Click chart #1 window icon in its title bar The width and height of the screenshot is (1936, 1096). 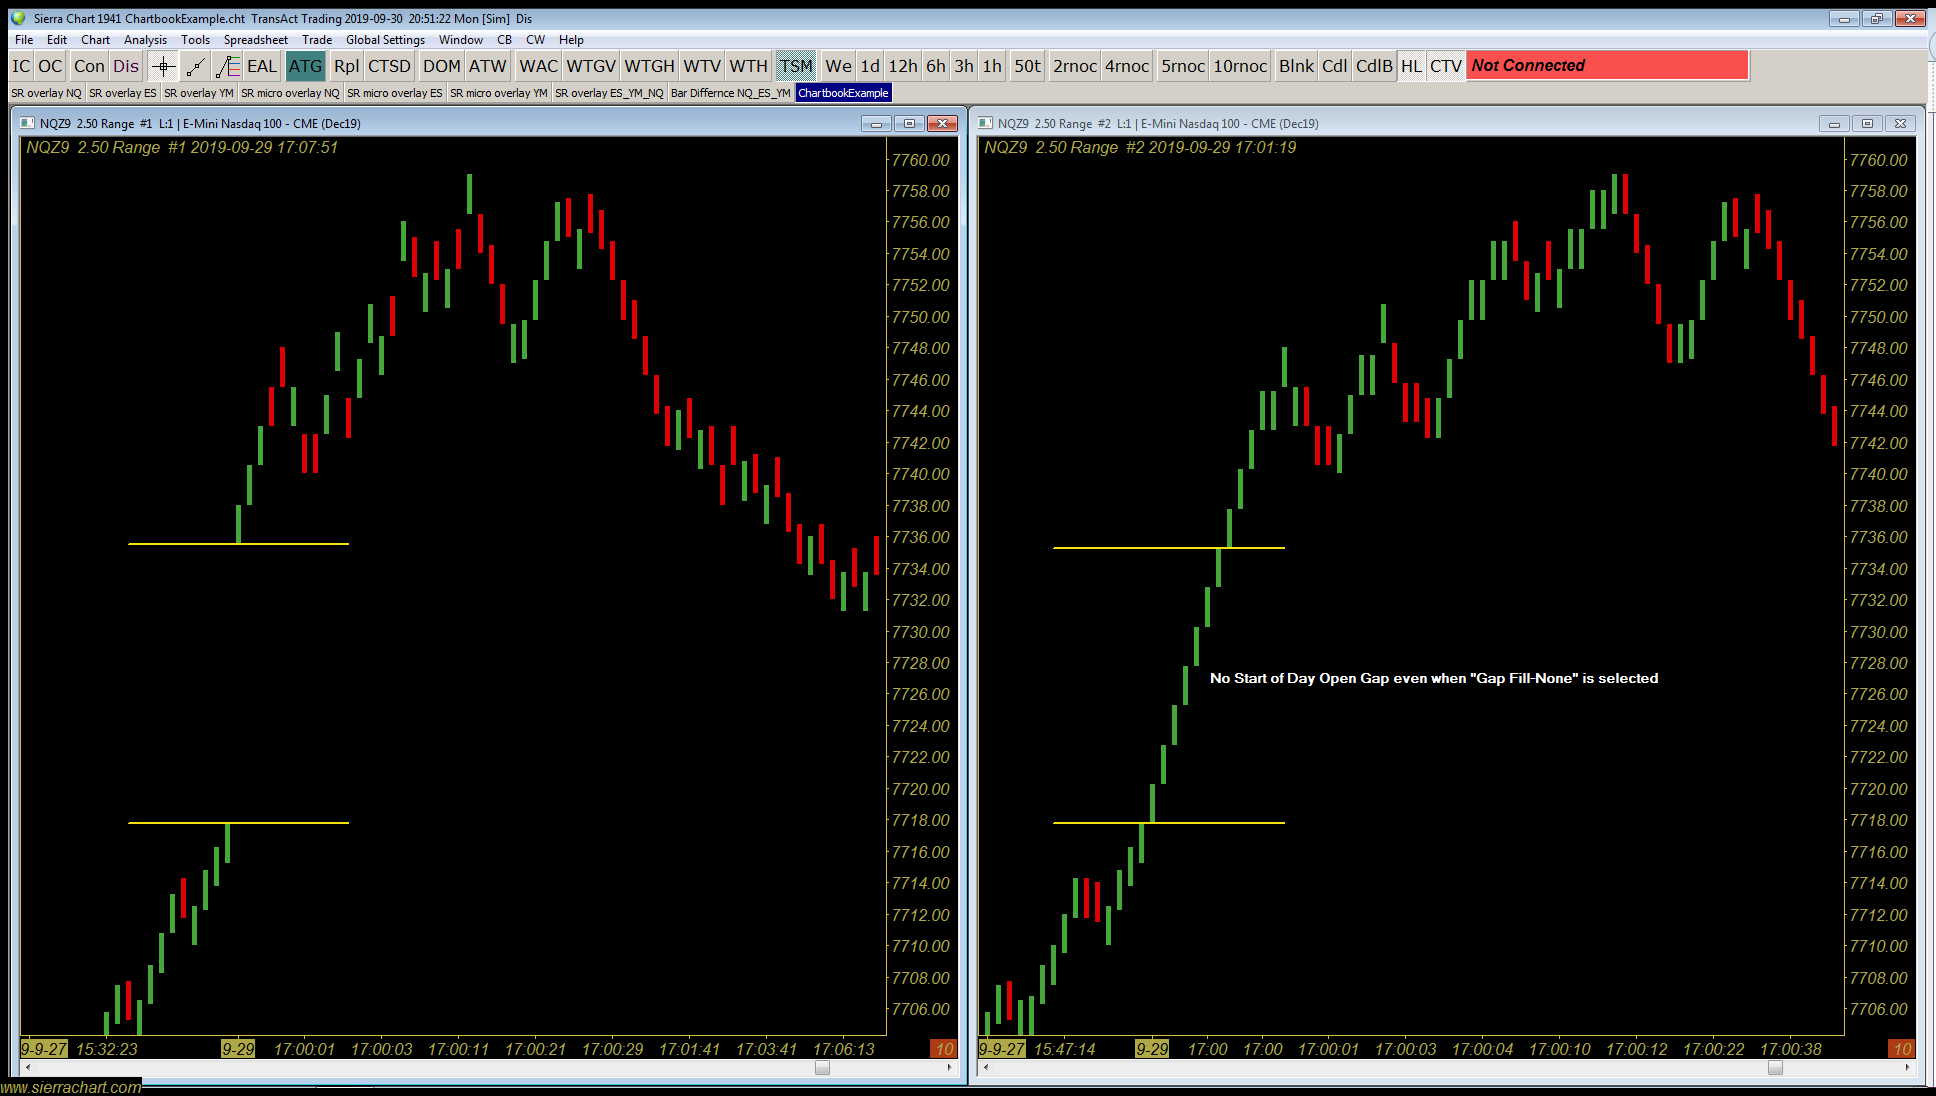coord(28,123)
